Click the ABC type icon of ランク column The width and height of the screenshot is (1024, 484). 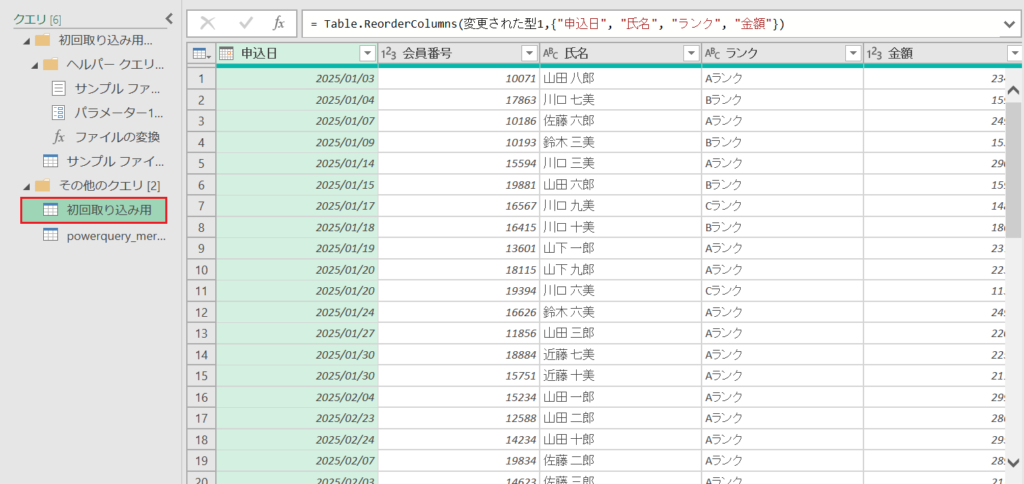click(x=712, y=54)
